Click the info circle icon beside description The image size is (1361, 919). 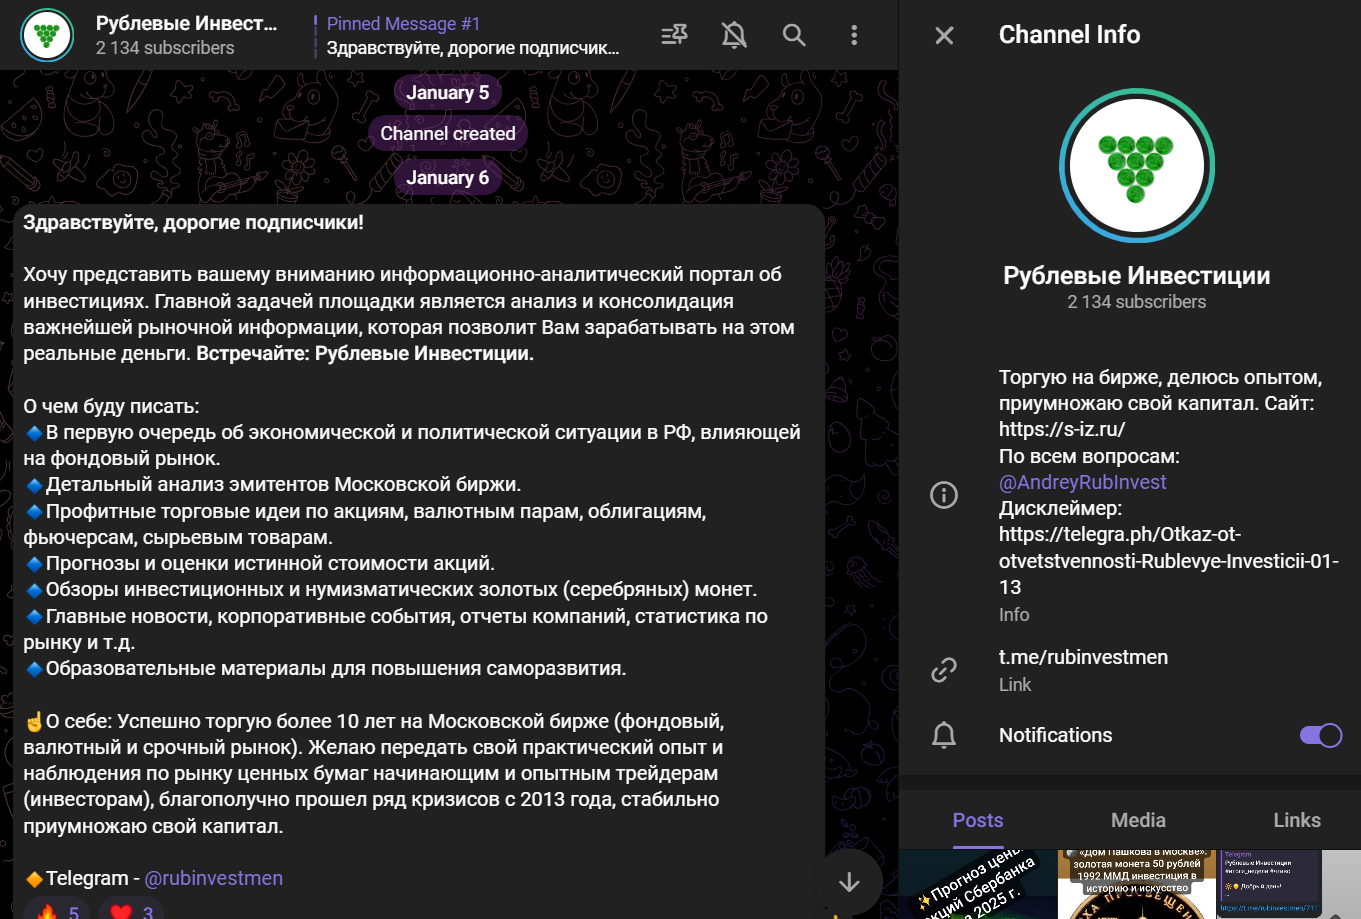coord(944,495)
